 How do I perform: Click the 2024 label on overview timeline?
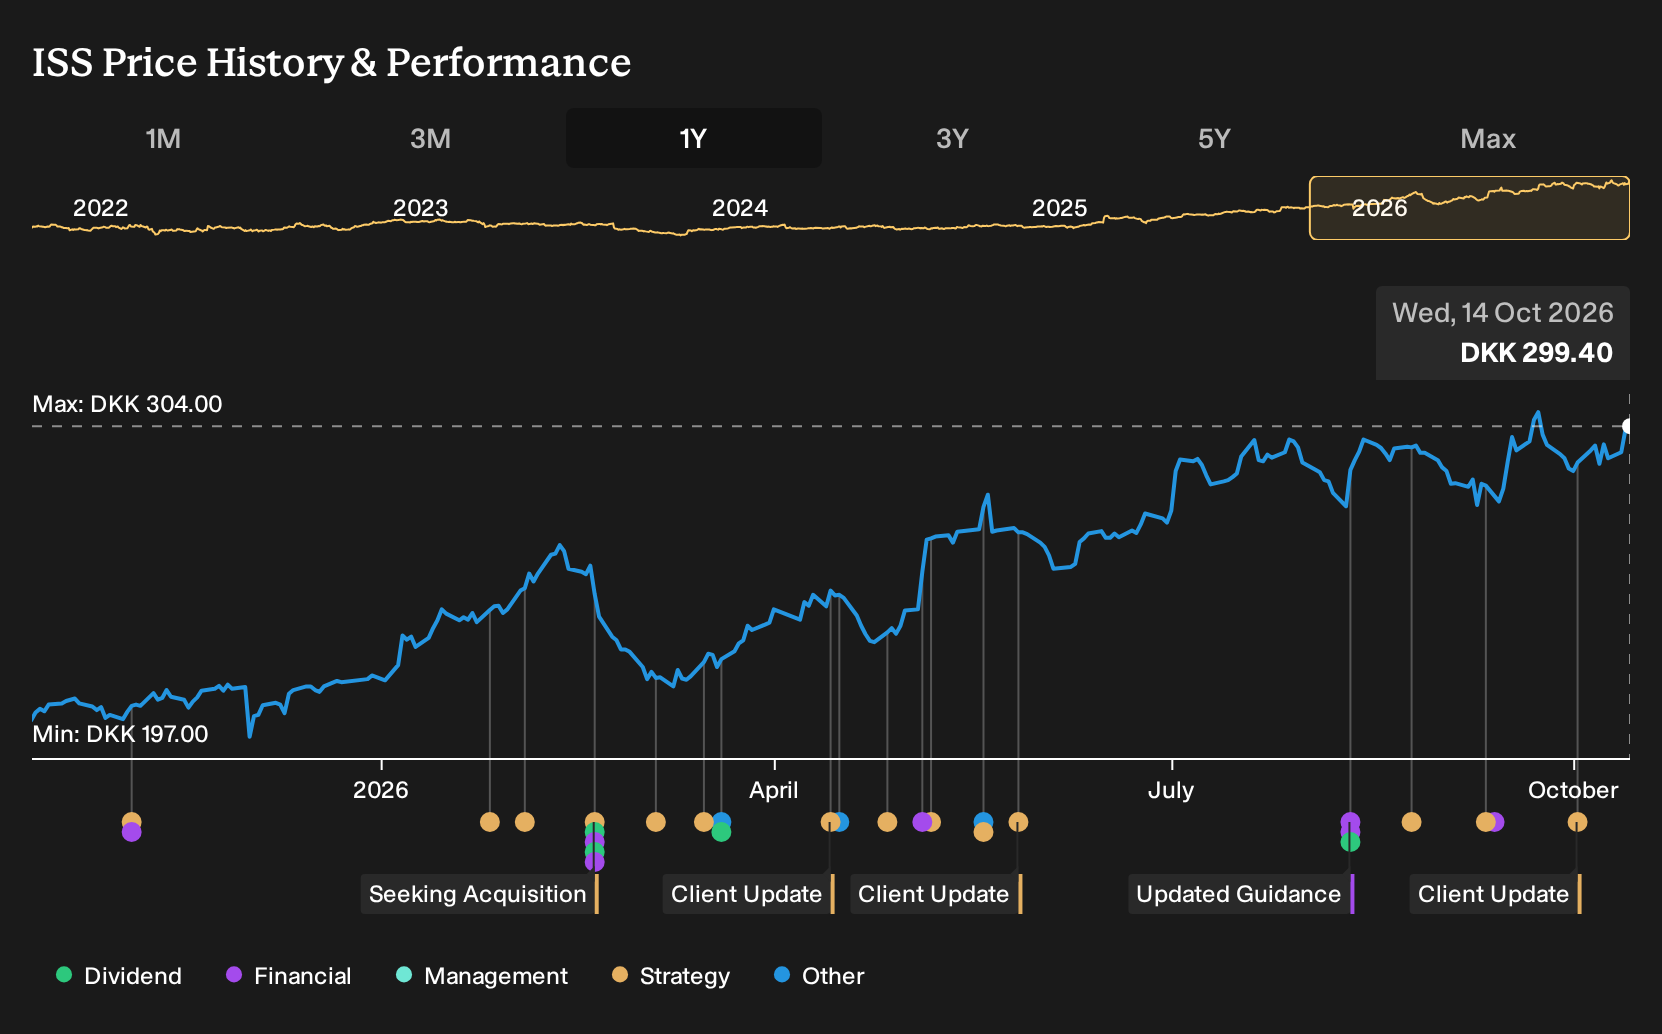click(740, 208)
